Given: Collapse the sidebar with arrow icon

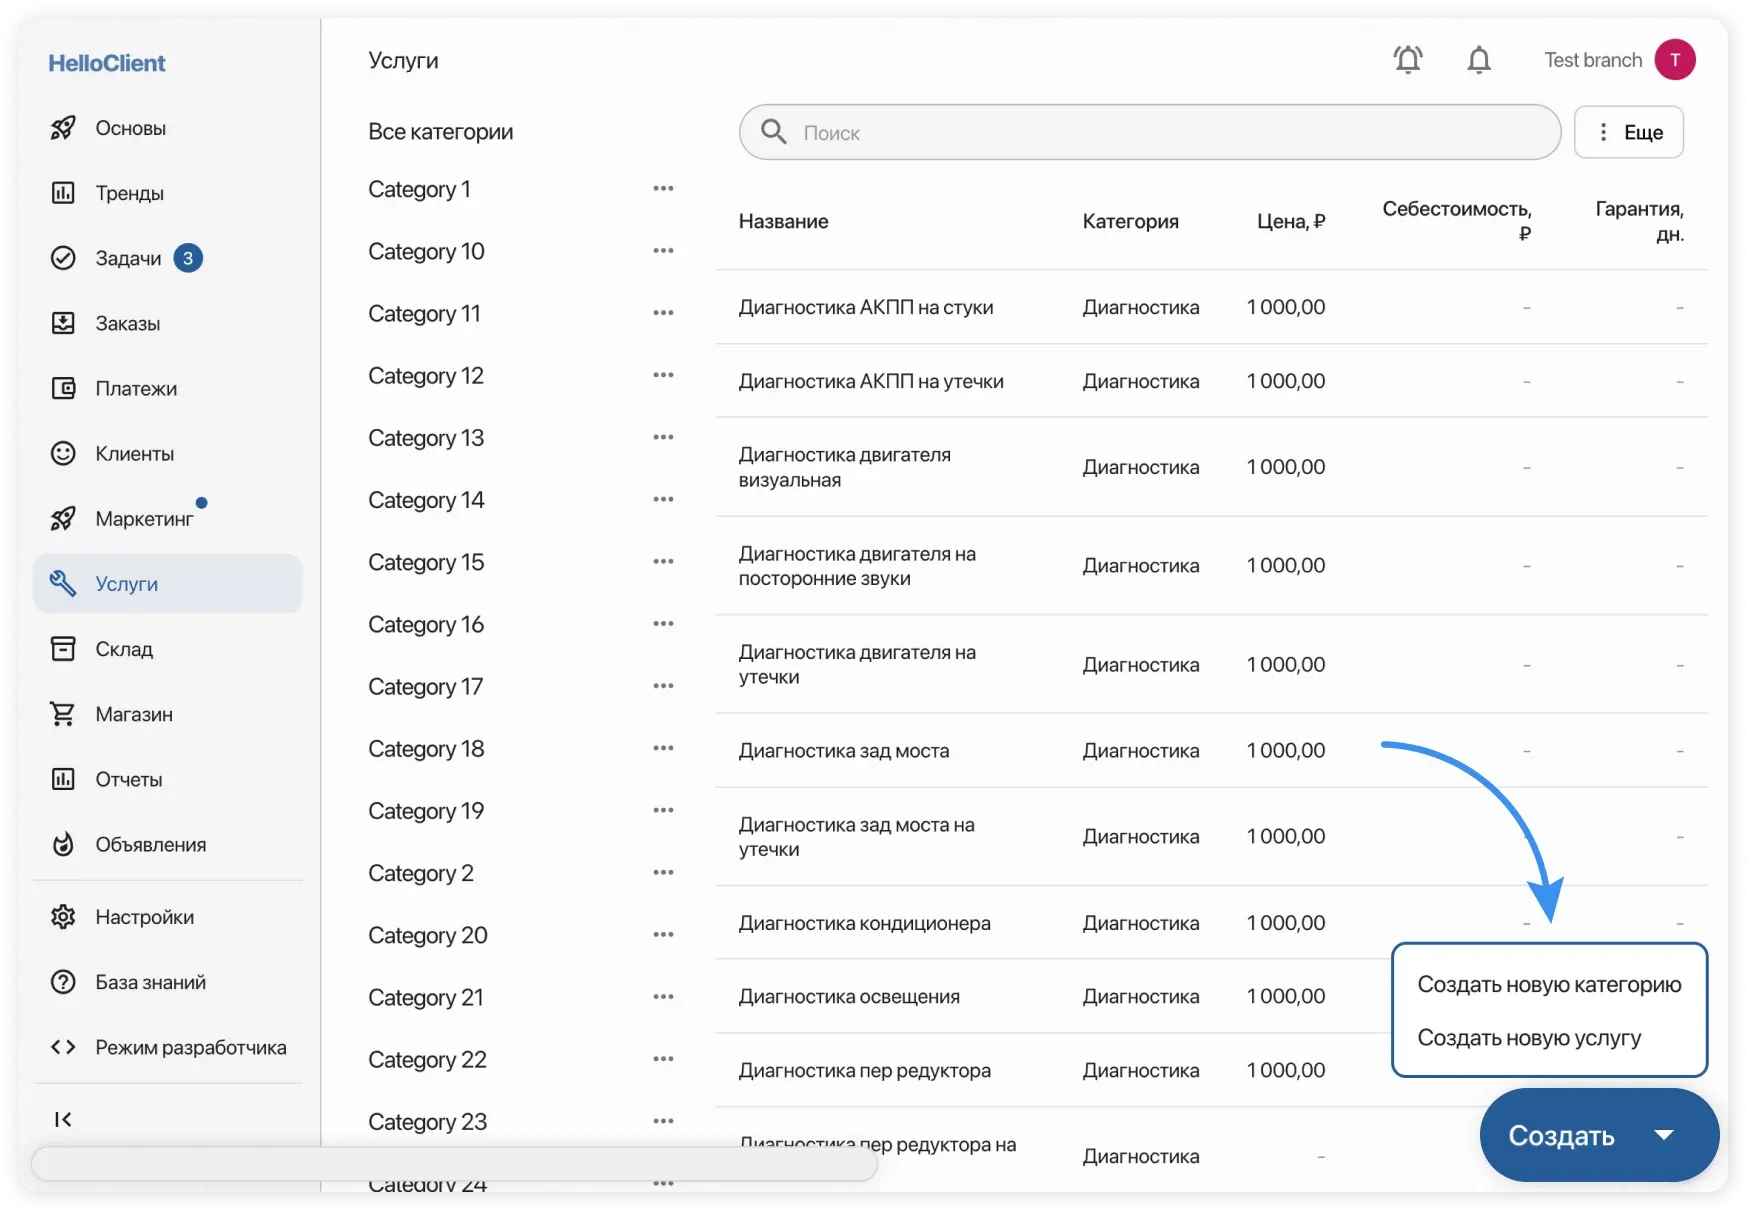Looking at the screenshot, I should tap(63, 1119).
